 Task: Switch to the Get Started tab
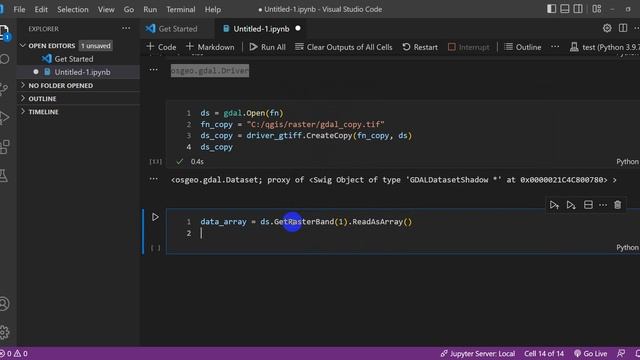pyautogui.click(x=177, y=29)
